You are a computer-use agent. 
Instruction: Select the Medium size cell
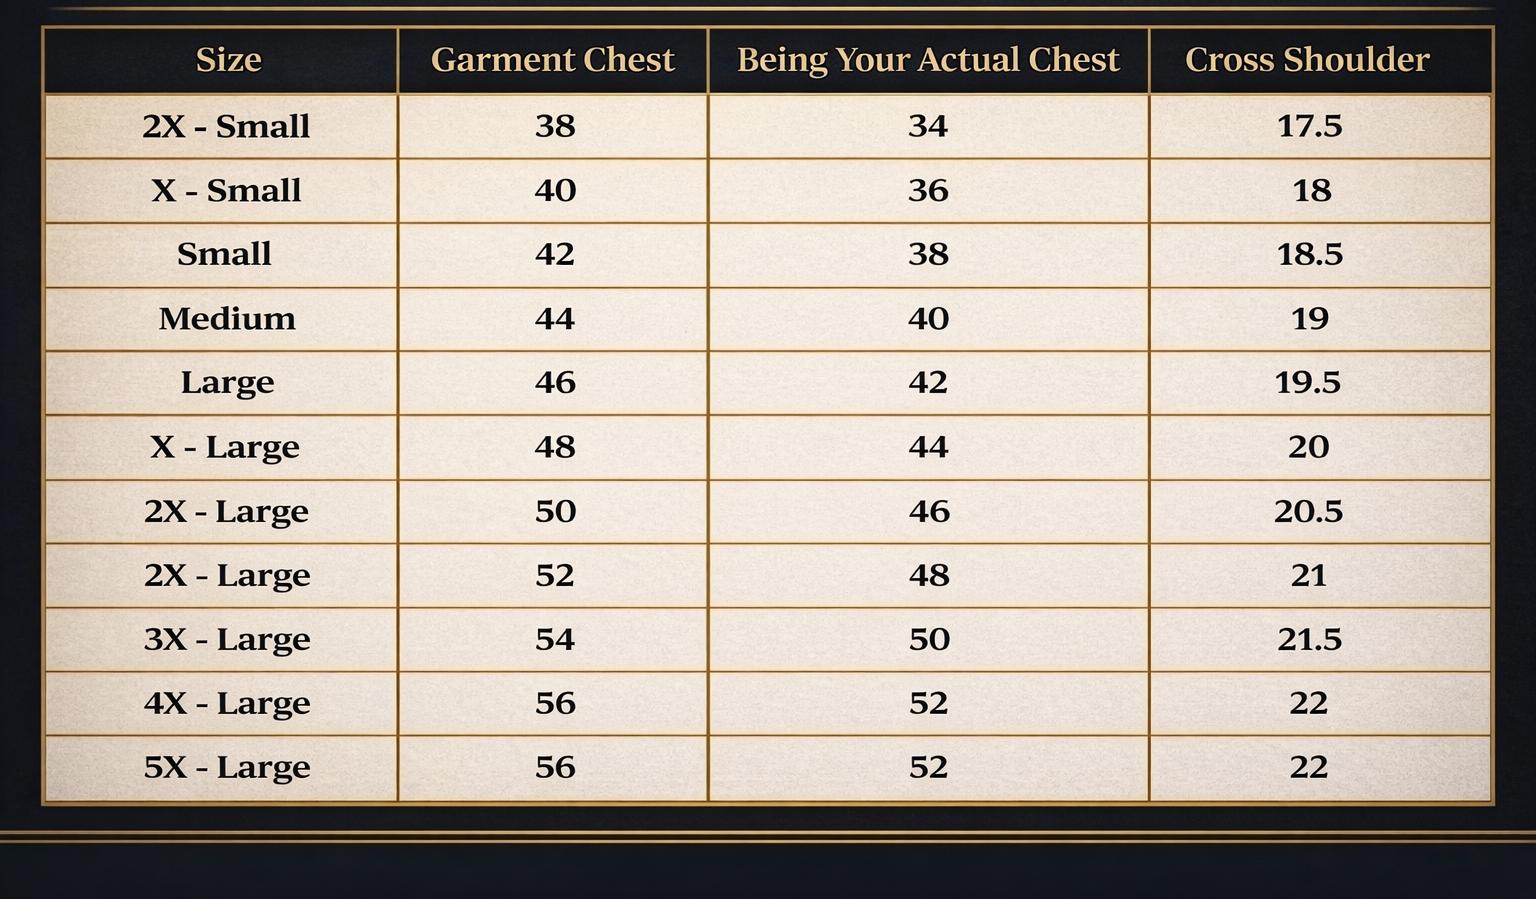[227, 318]
